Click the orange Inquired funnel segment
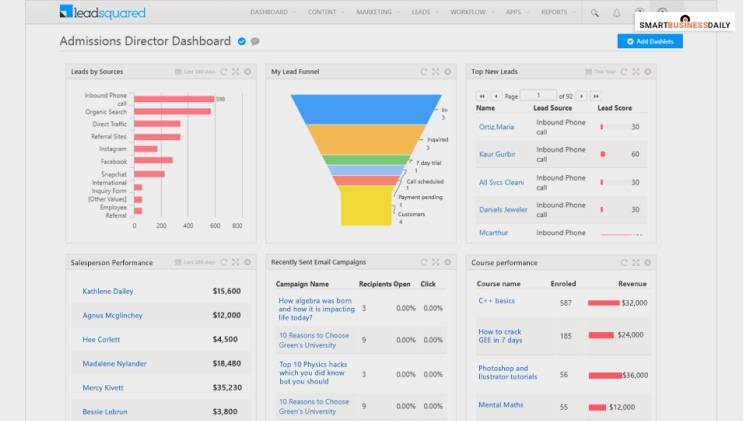743x421 pixels. point(366,139)
